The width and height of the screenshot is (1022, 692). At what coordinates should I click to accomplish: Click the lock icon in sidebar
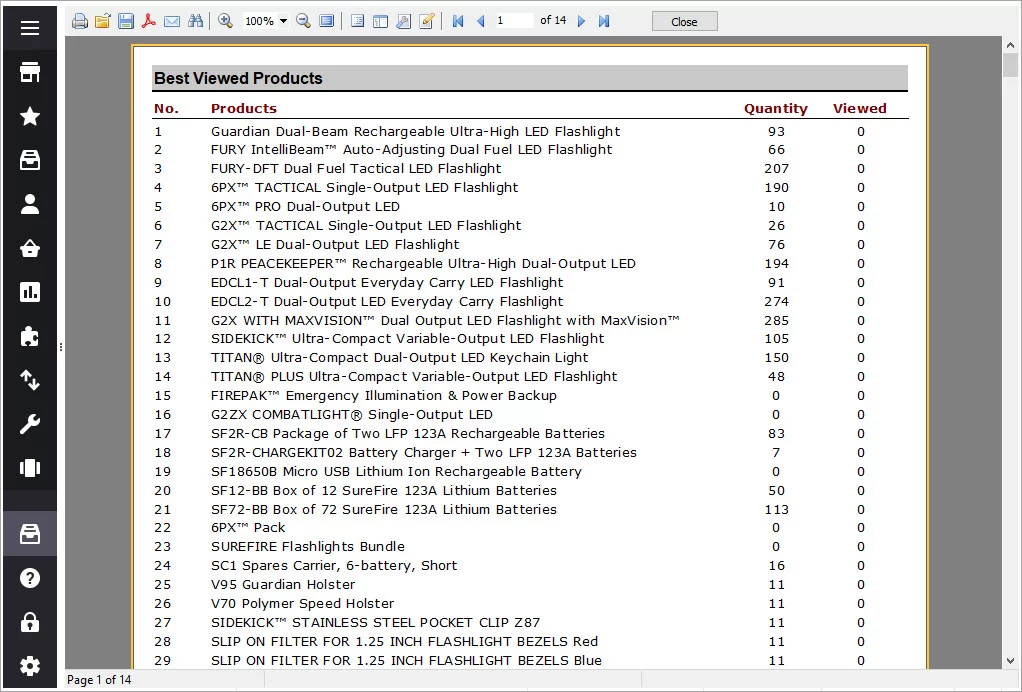(x=30, y=622)
